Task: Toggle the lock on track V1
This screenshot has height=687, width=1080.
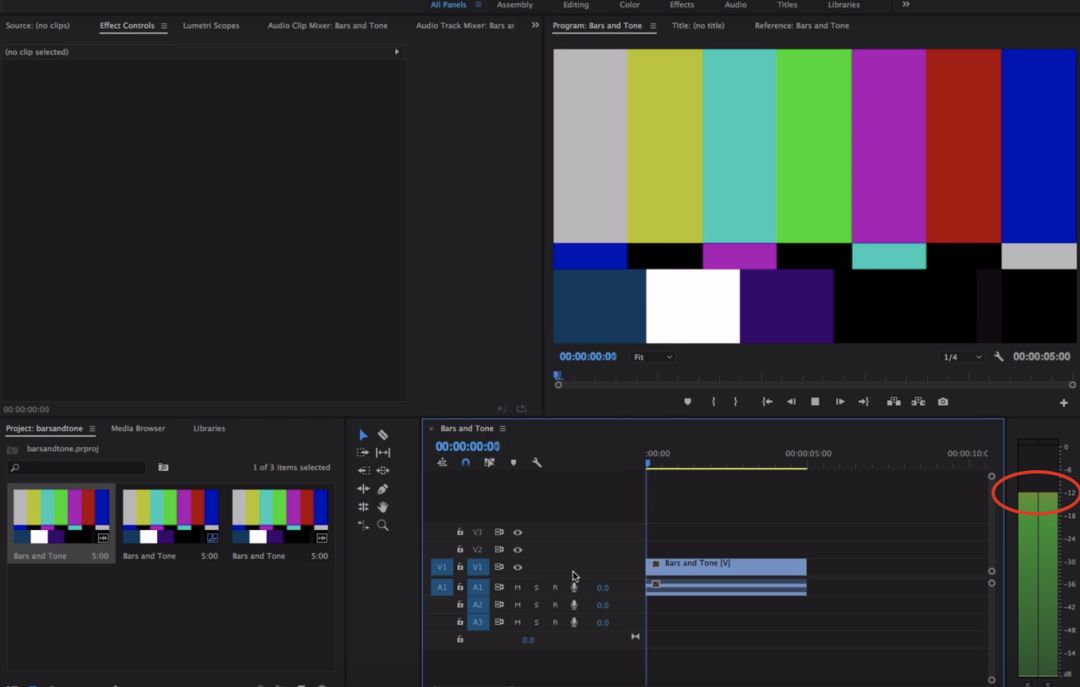Action: coord(460,567)
